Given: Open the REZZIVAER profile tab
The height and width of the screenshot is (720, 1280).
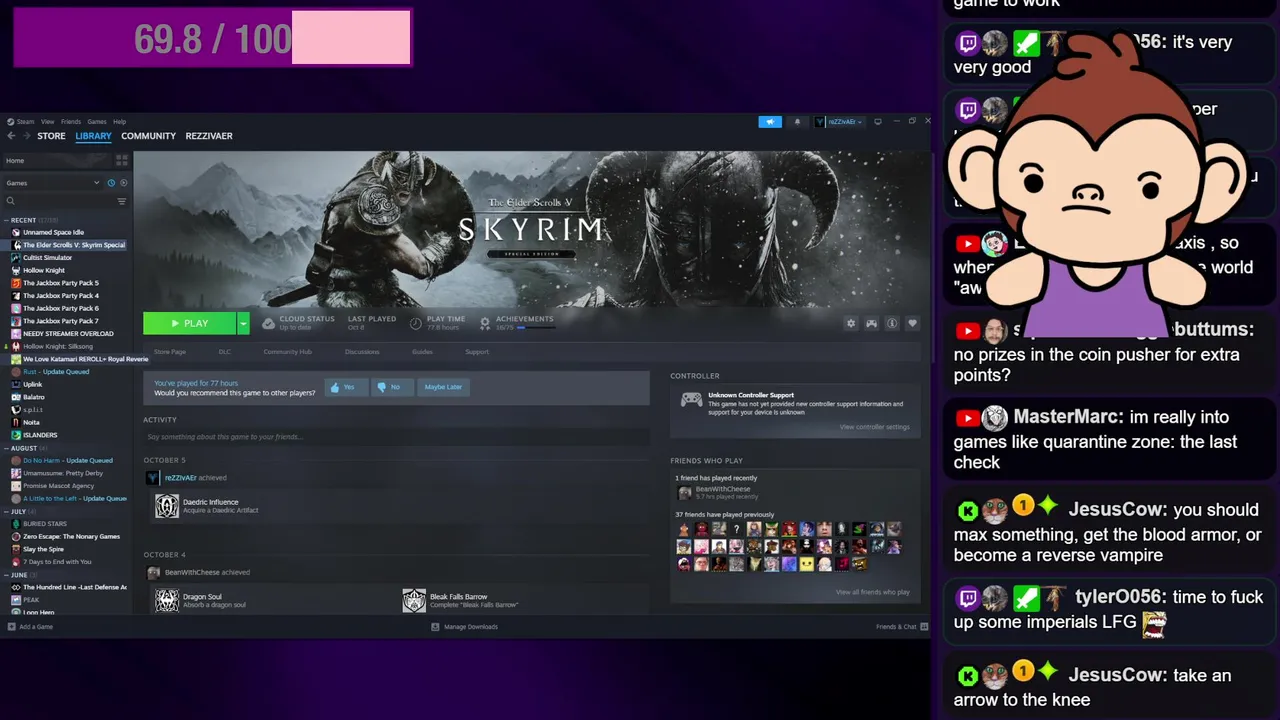Looking at the screenshot, I should [209, 136].
